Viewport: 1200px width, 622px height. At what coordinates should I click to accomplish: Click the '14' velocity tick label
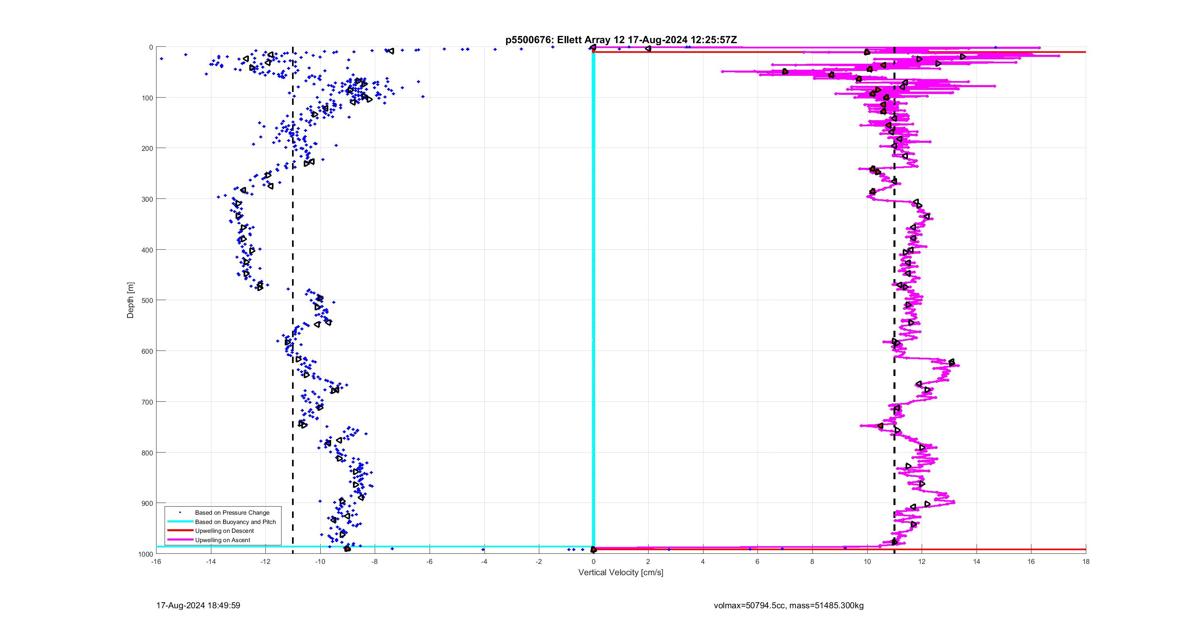point(976,561)
